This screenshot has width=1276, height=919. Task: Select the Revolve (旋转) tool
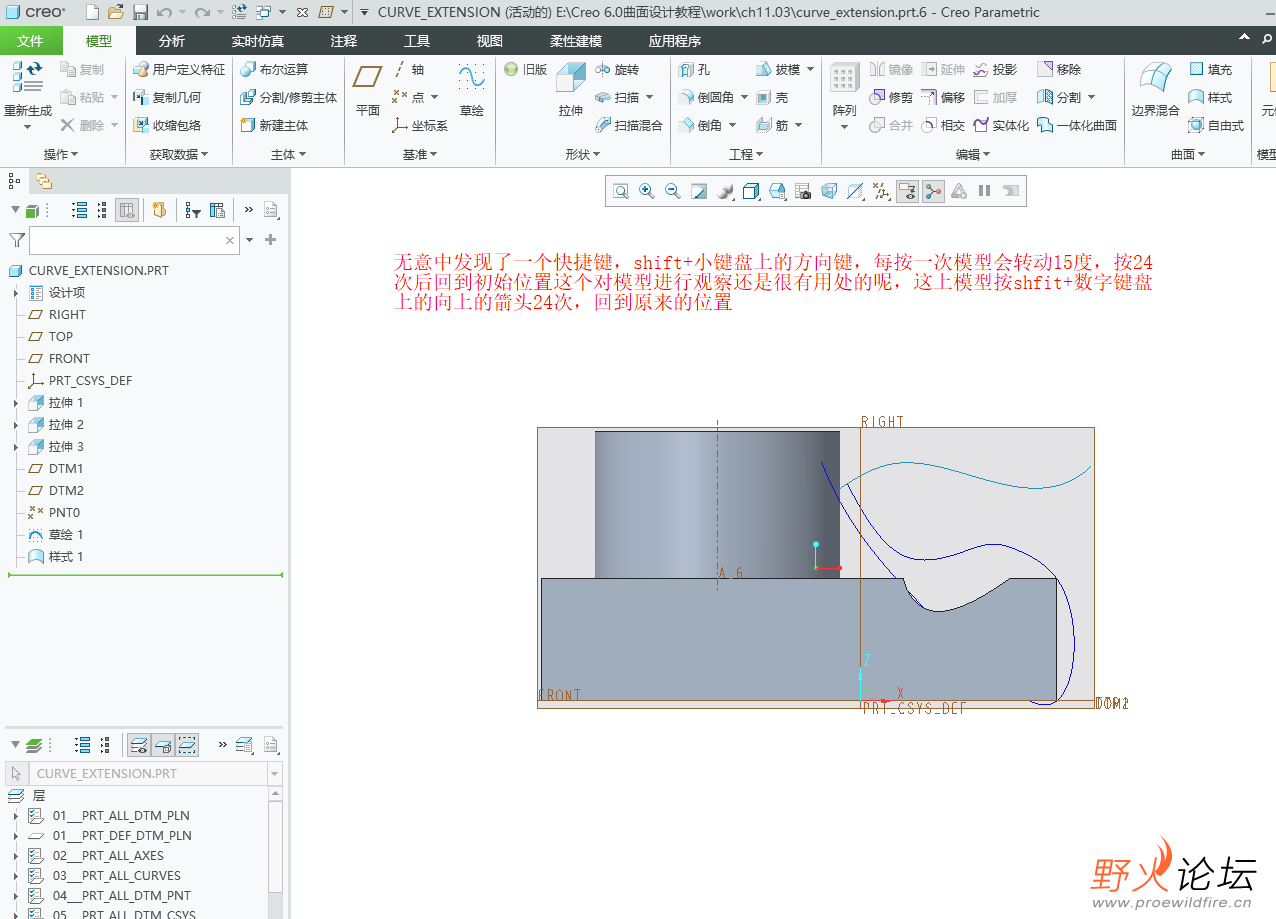coord(616,70)
